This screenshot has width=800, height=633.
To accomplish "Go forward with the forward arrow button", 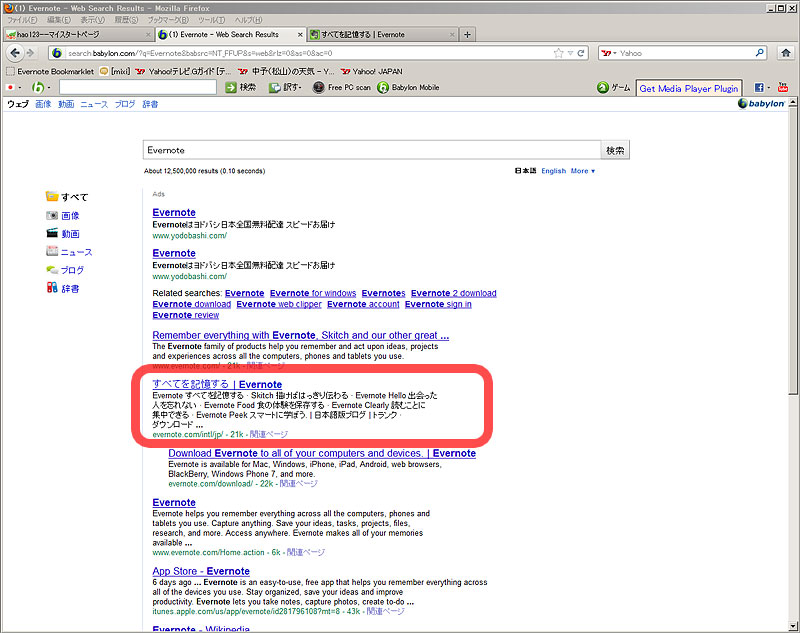I will (30, 53).
